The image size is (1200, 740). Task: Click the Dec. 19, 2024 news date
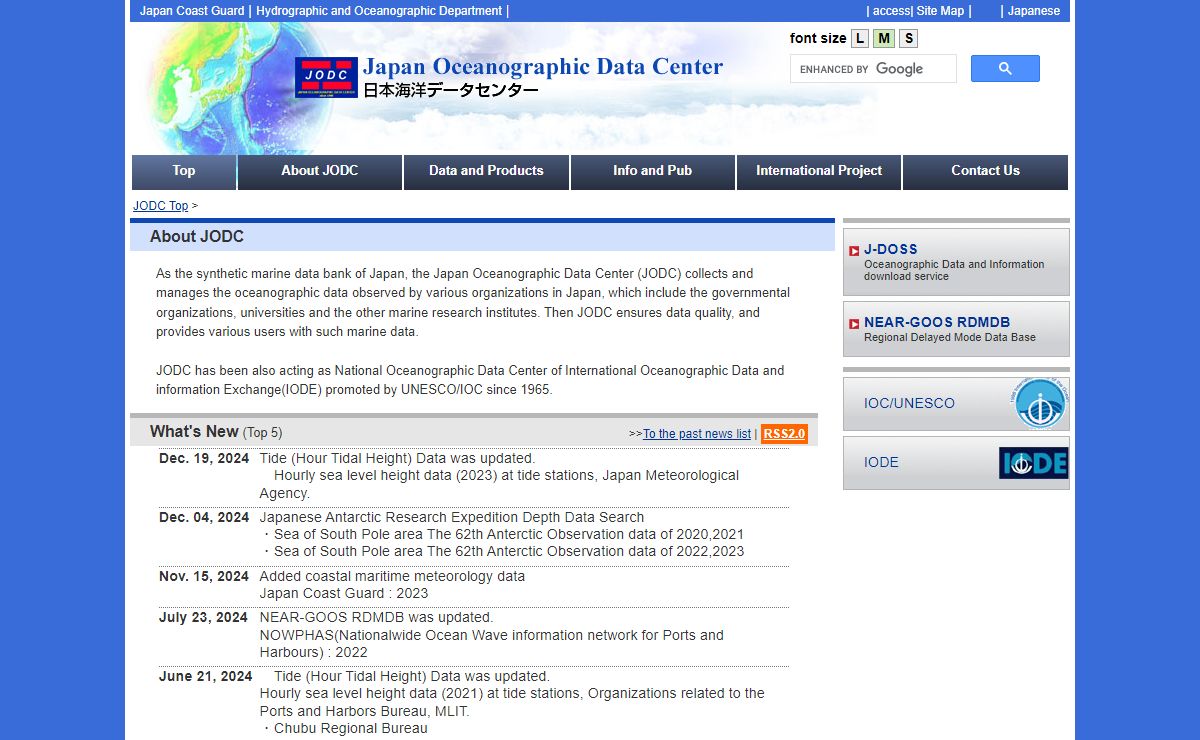(204, 459)
